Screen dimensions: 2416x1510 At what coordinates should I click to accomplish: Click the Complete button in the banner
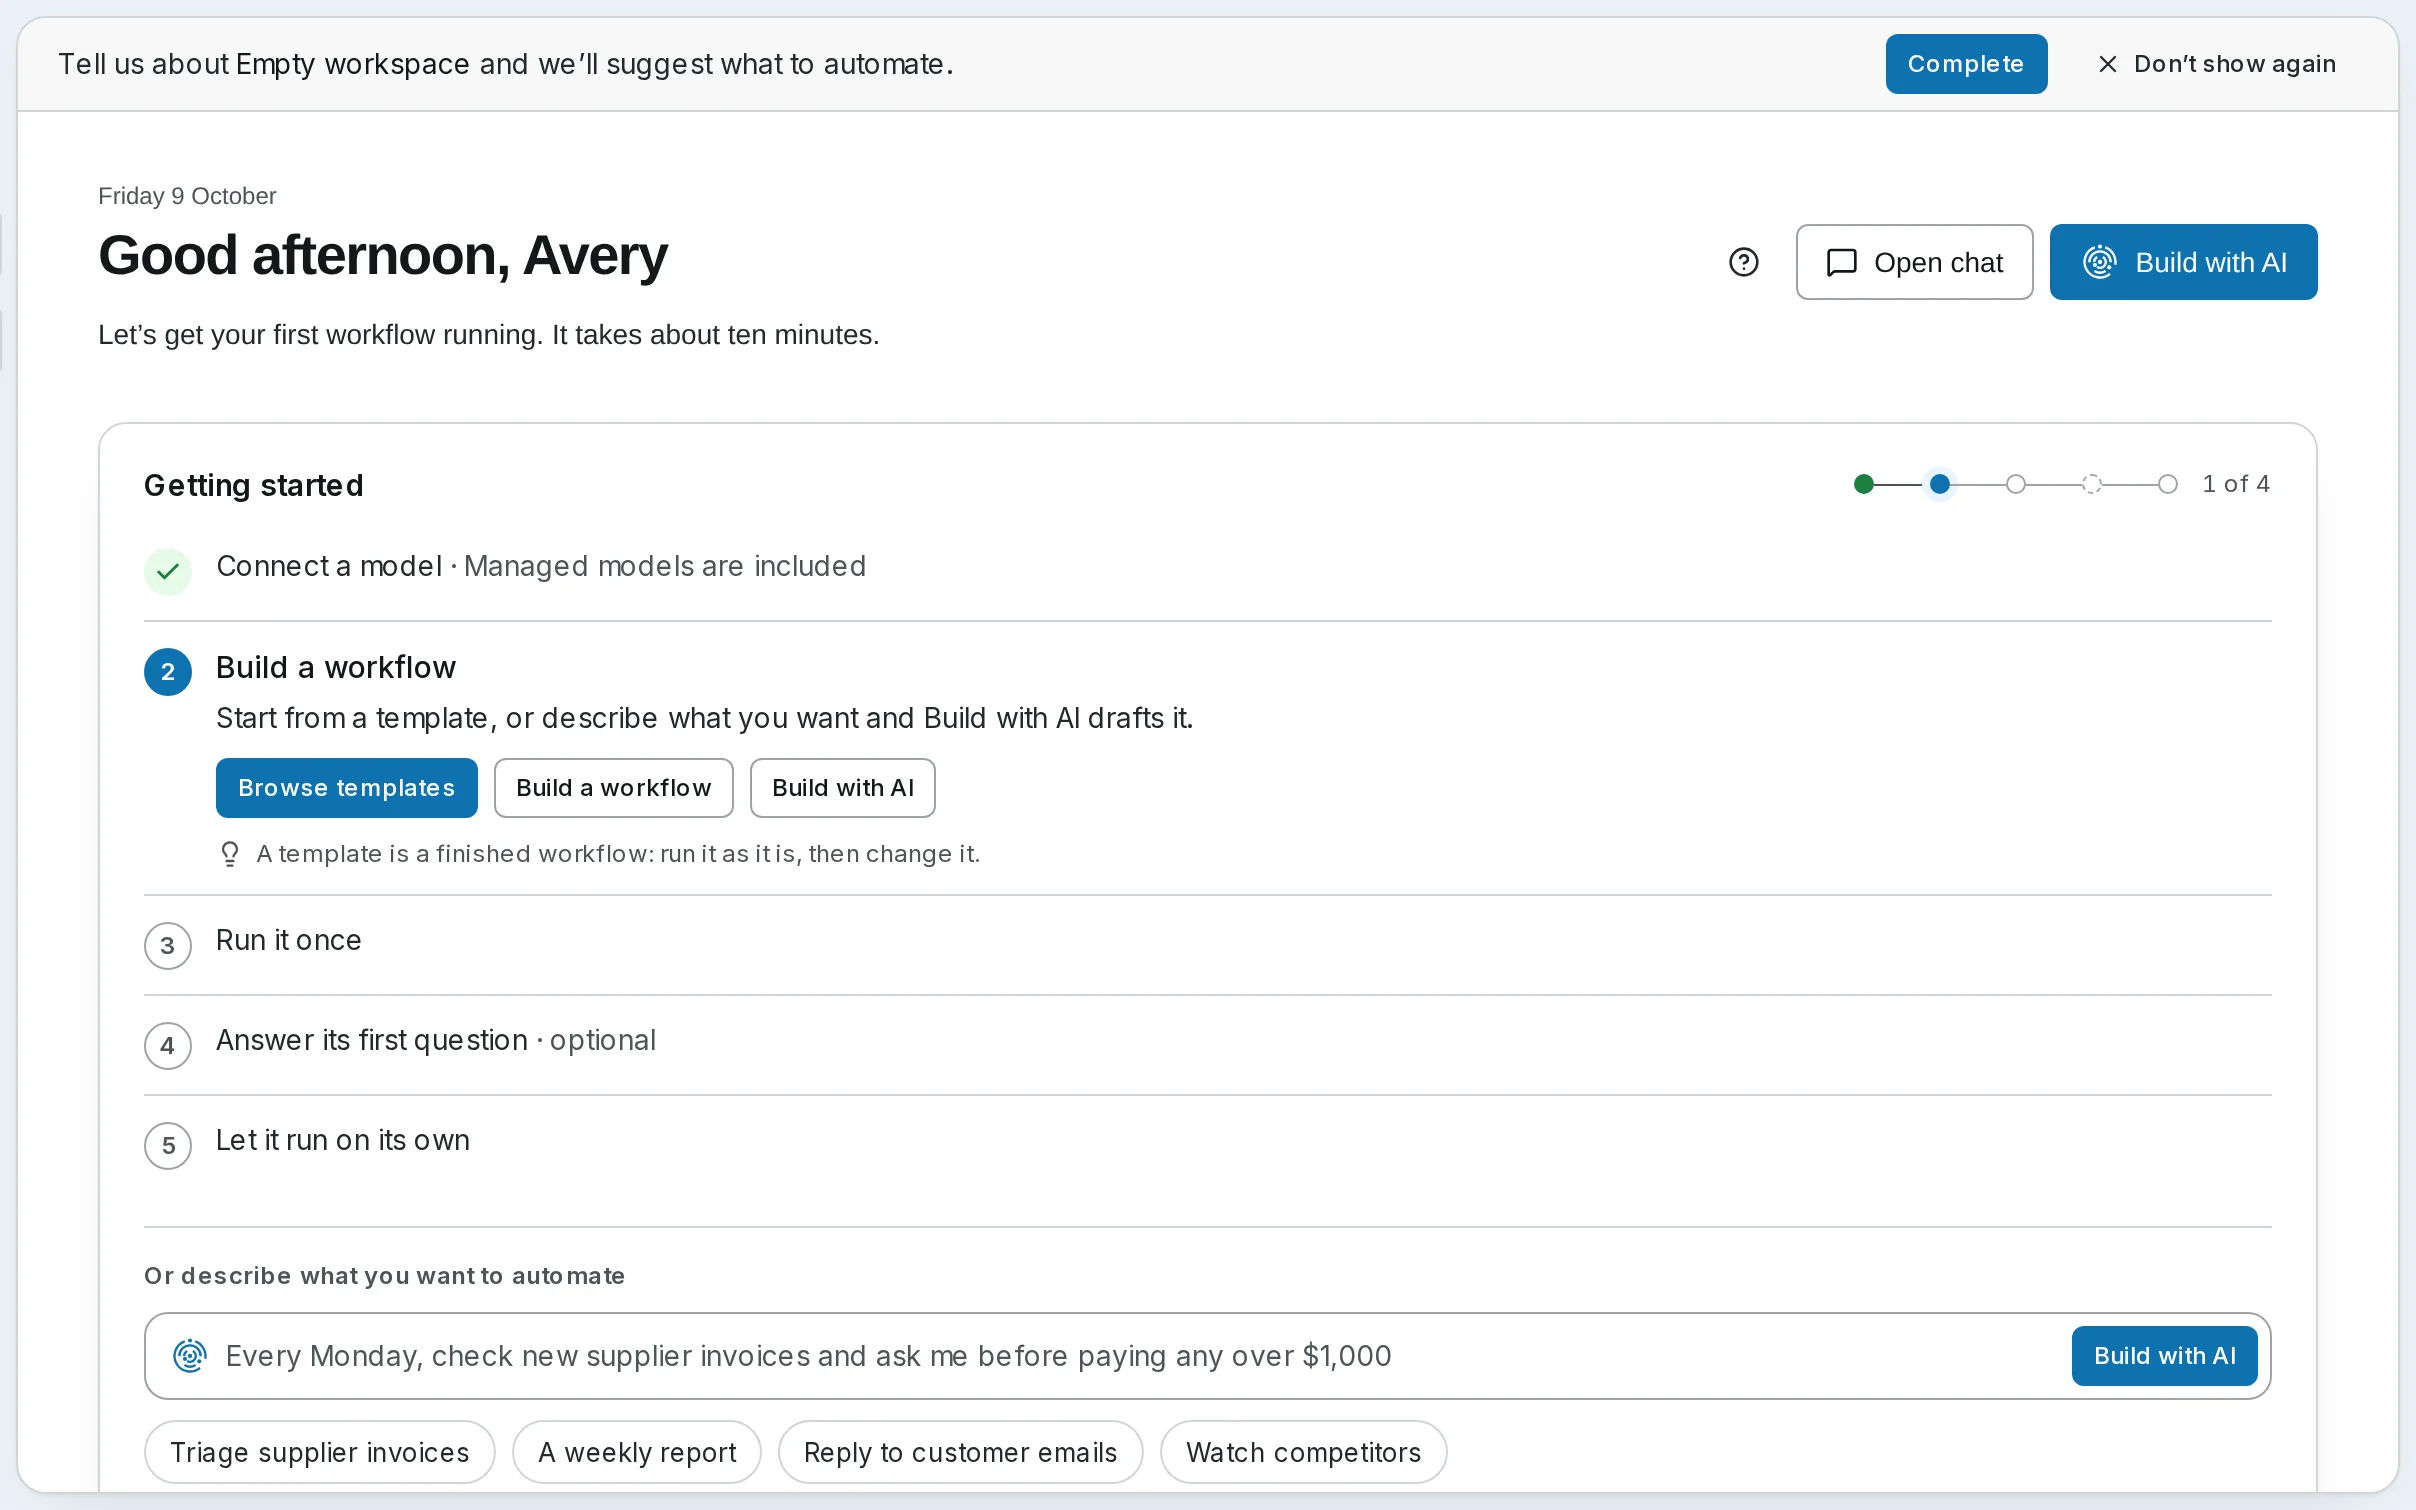(1966, 64)
